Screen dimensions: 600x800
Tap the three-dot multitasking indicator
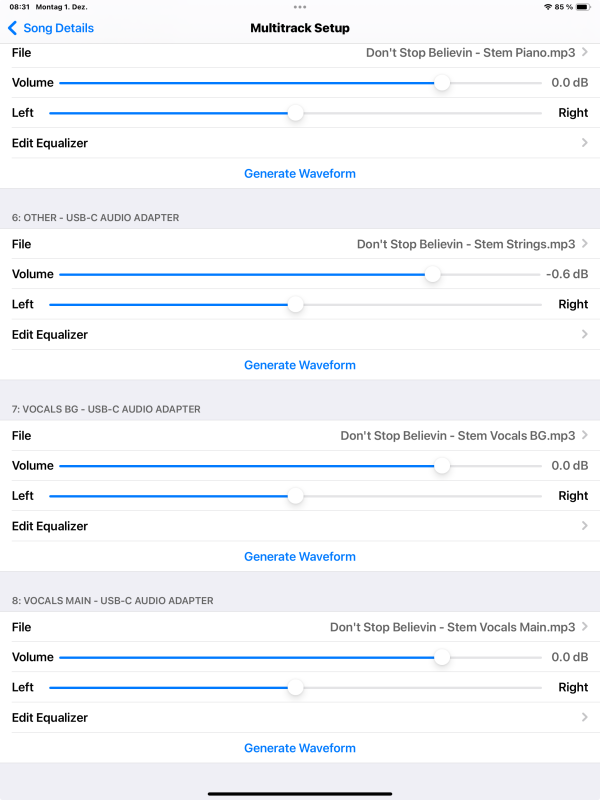coord(300,7)
